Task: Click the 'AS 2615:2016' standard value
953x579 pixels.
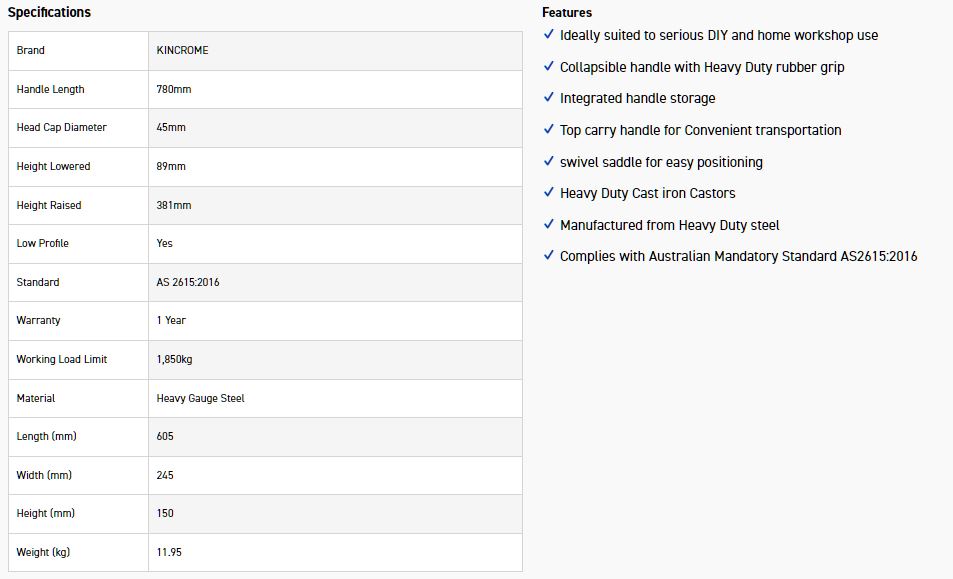Action: coord(188,282)
